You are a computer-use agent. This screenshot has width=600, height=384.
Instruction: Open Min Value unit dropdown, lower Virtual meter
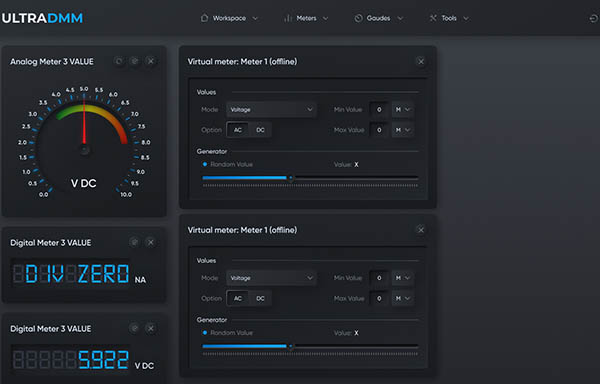pyautogui.click(x=403, y=278)
